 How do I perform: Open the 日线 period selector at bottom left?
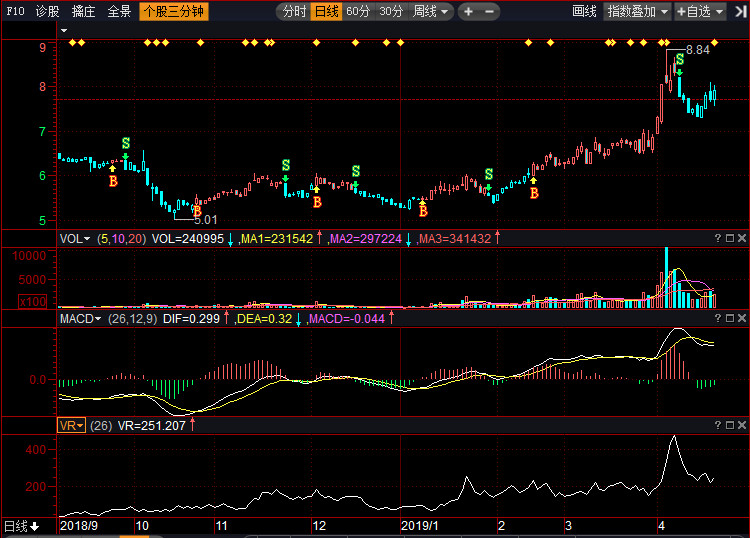22,526
